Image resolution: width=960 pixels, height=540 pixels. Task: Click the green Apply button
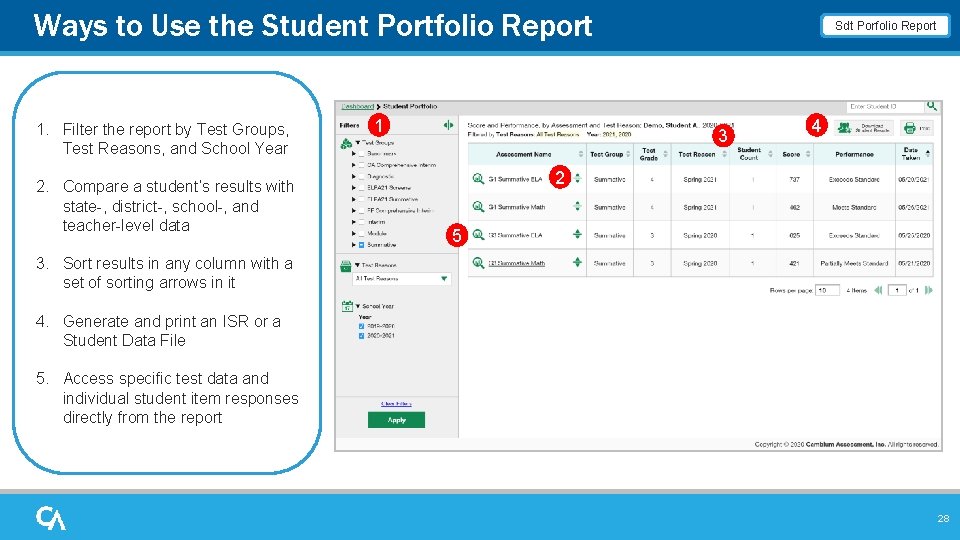coord(396,419)
